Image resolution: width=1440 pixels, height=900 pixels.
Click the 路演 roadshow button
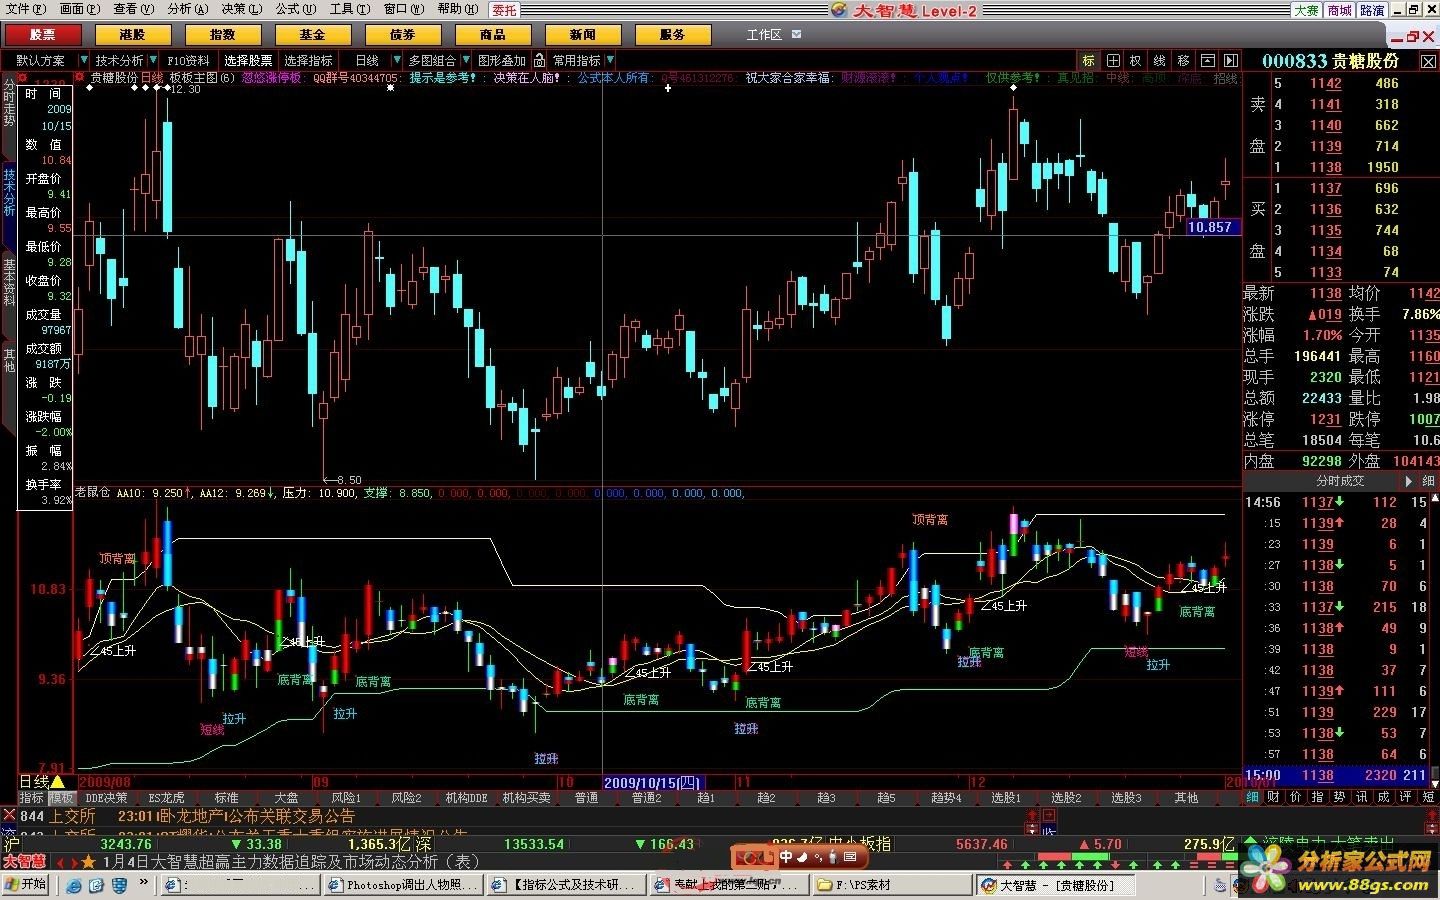[1372, 10]
